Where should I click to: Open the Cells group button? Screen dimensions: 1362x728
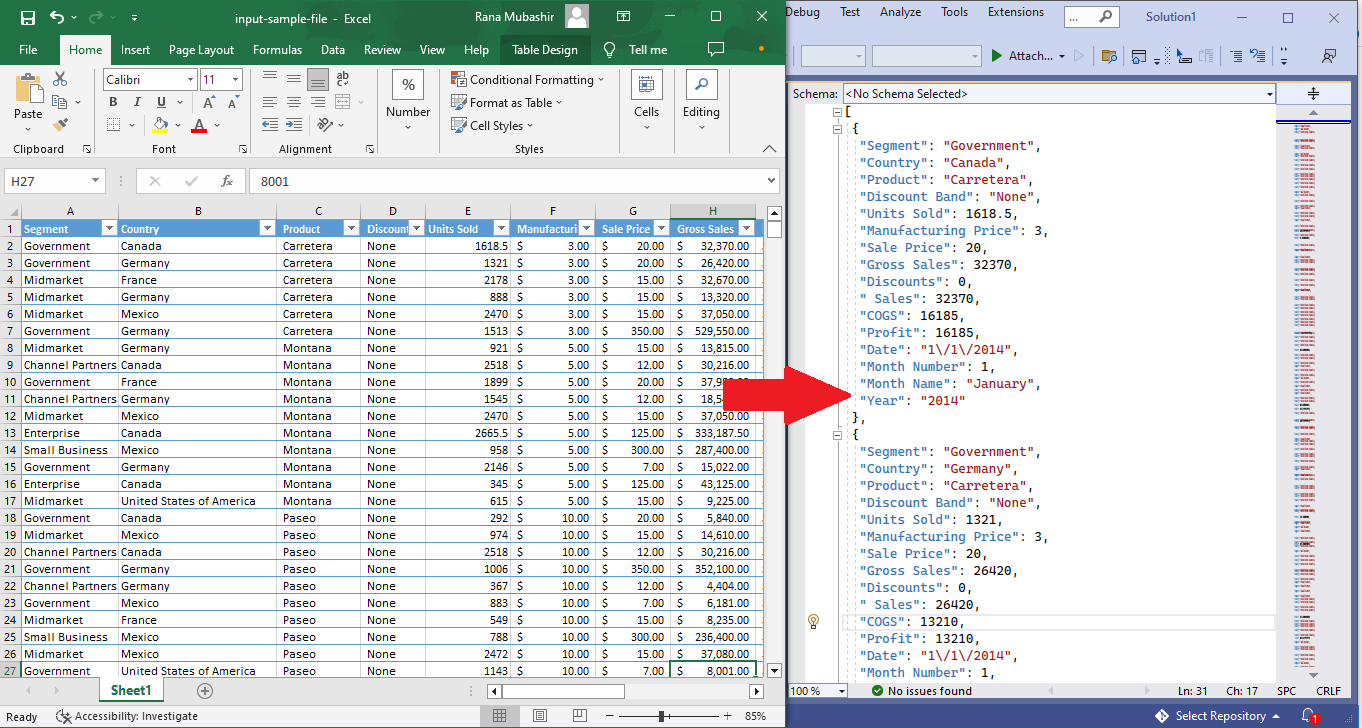(646, 100)
